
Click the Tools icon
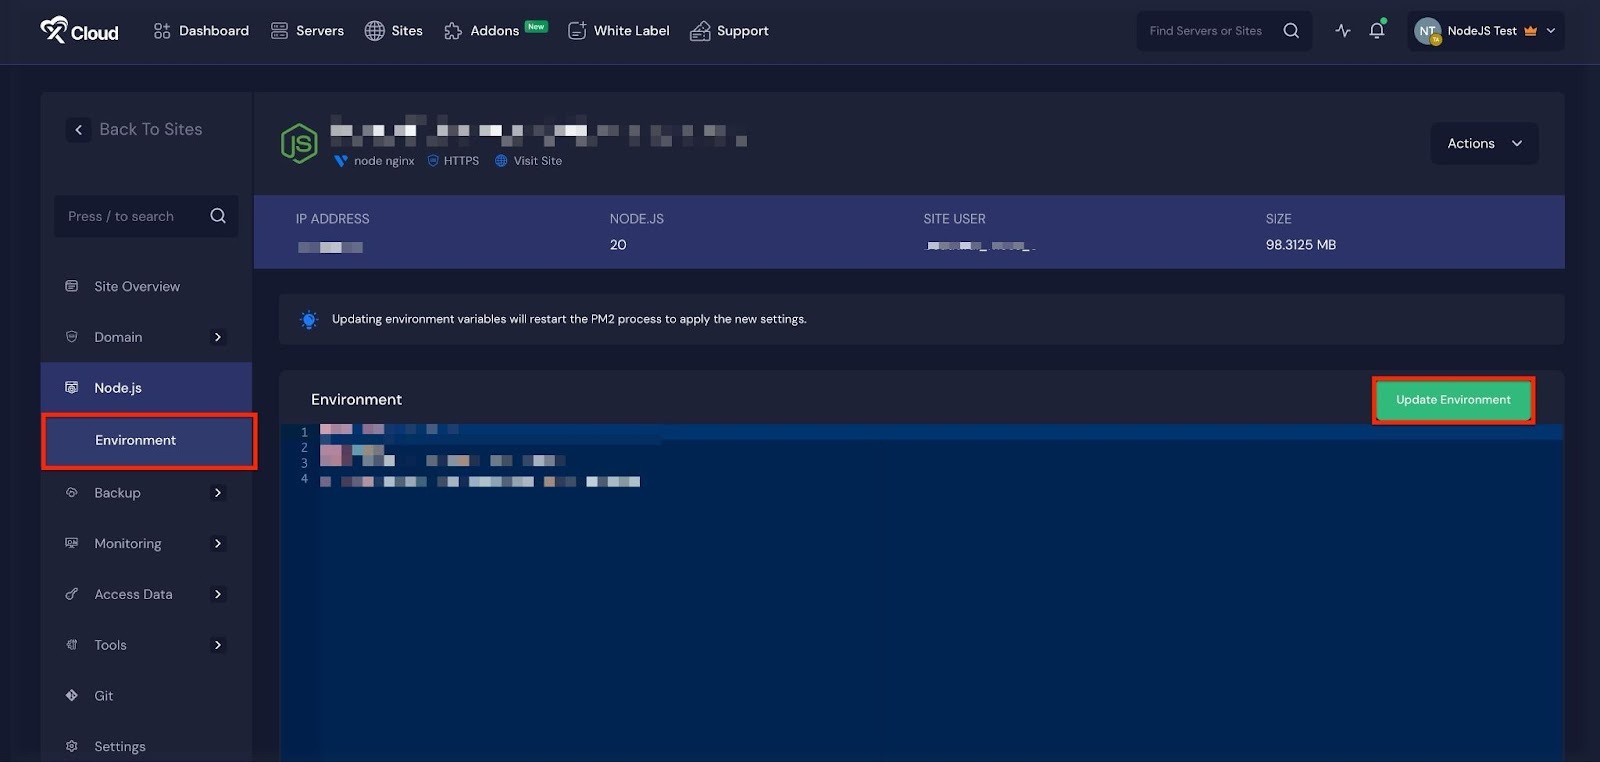(72, 645)
